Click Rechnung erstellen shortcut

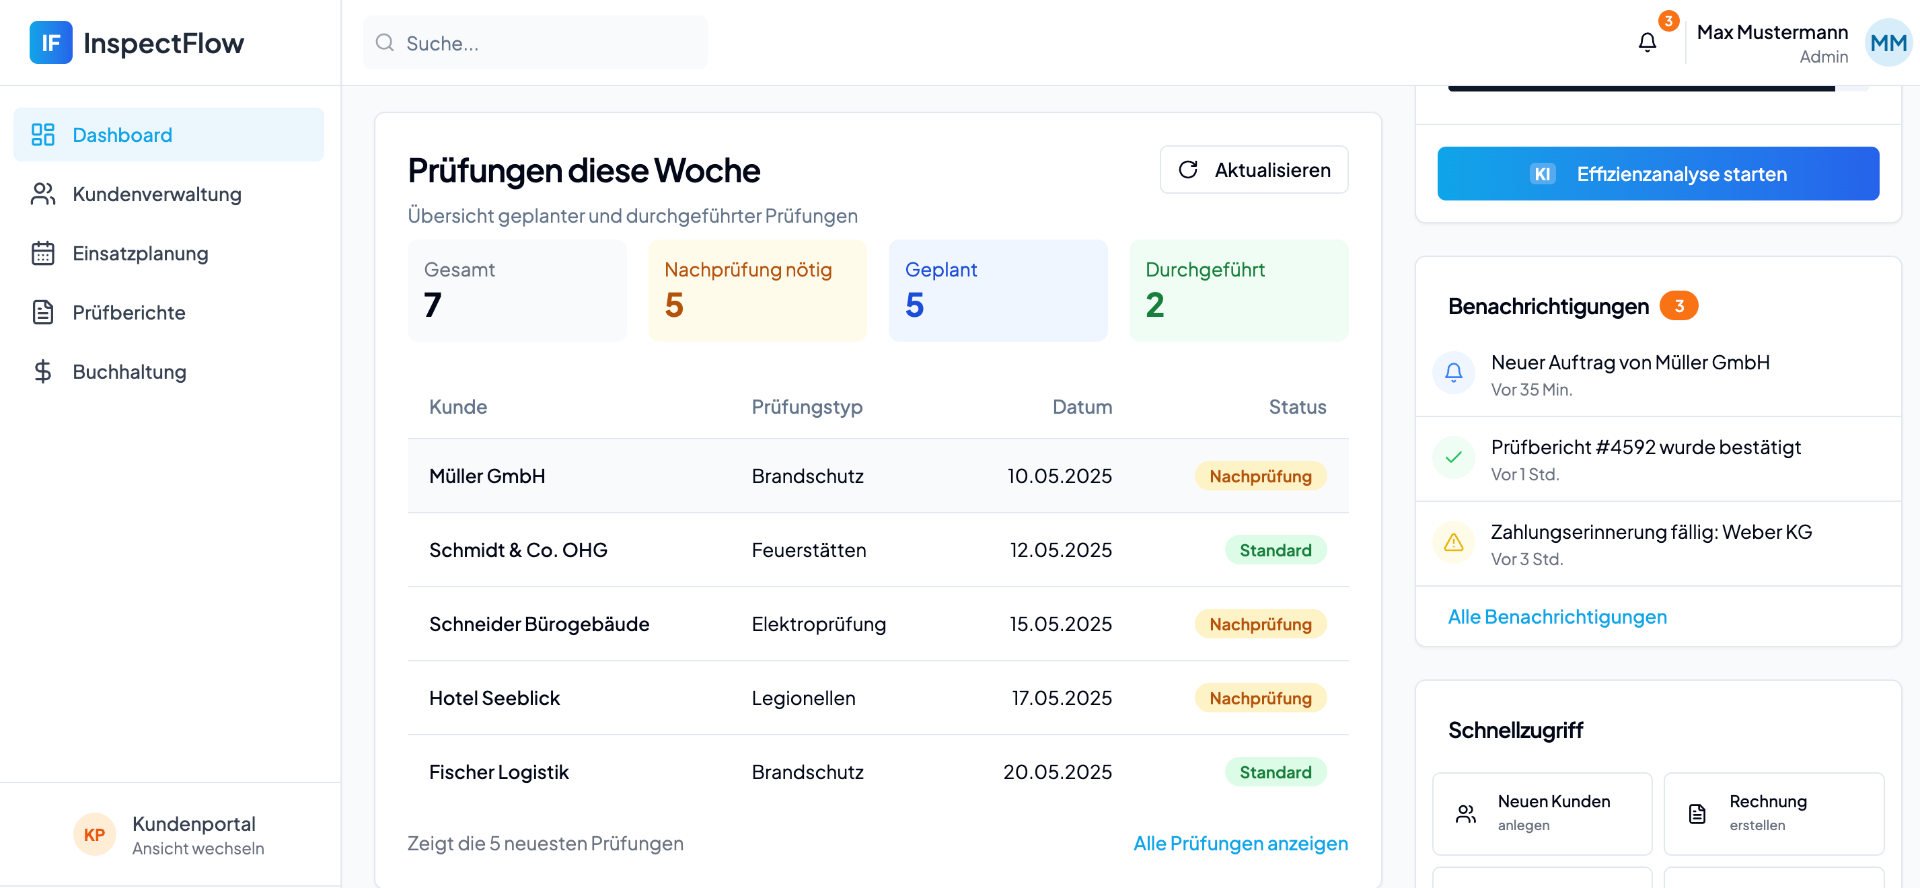[1774, 814]
